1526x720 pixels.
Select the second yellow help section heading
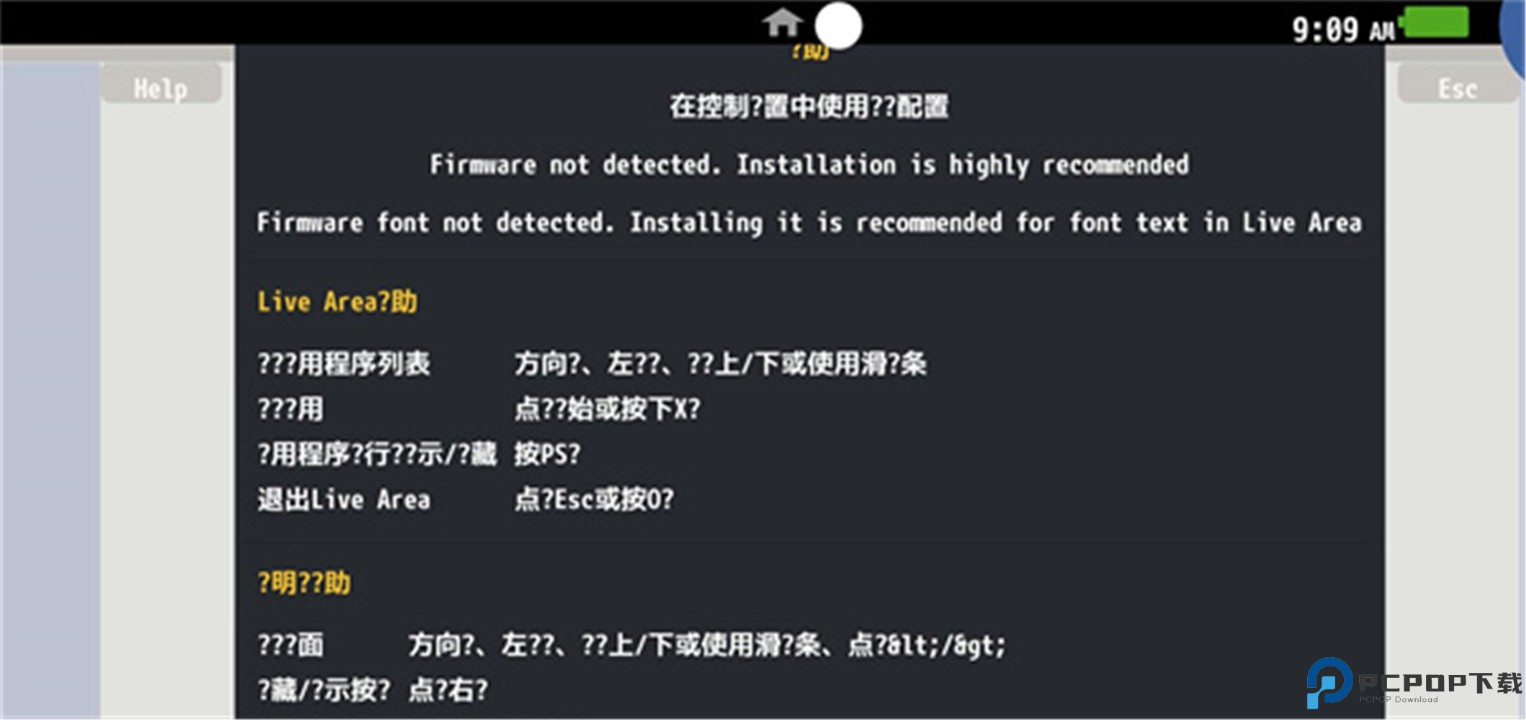[304, 583]
